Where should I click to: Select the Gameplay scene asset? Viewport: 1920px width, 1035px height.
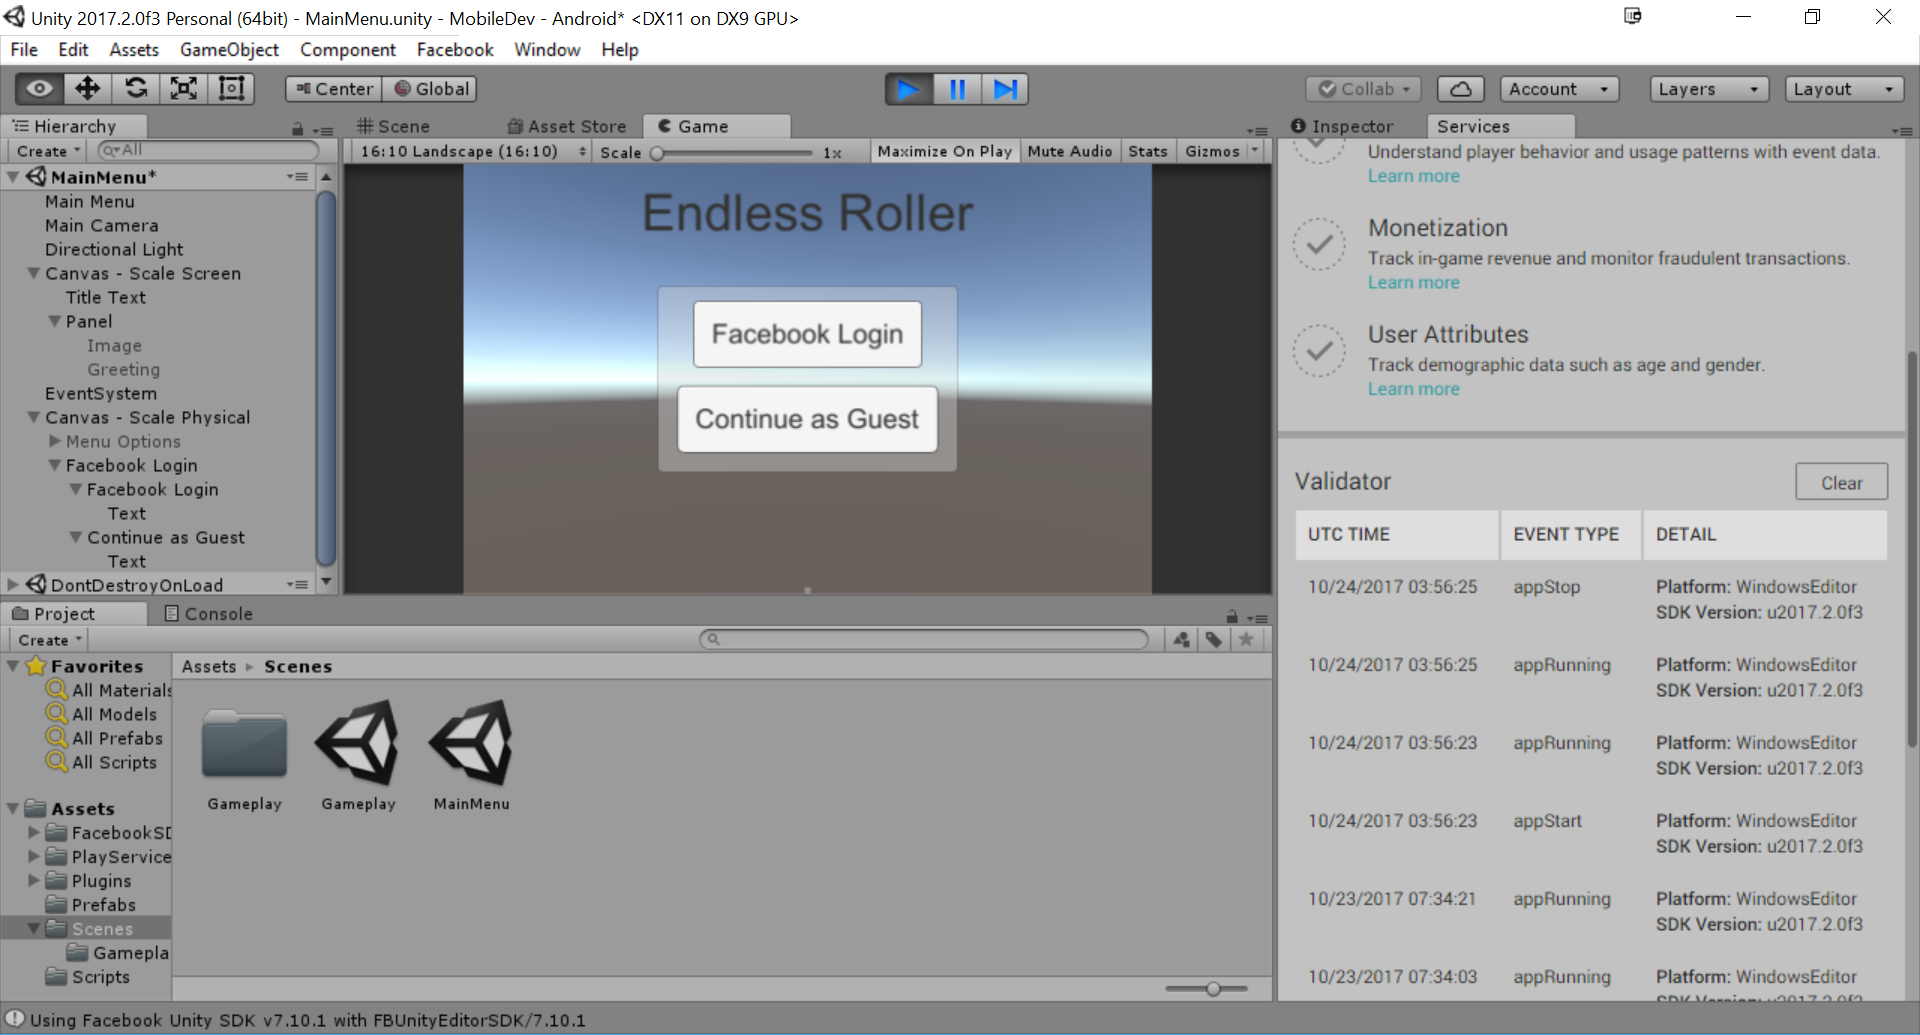[x=358, y=755]
